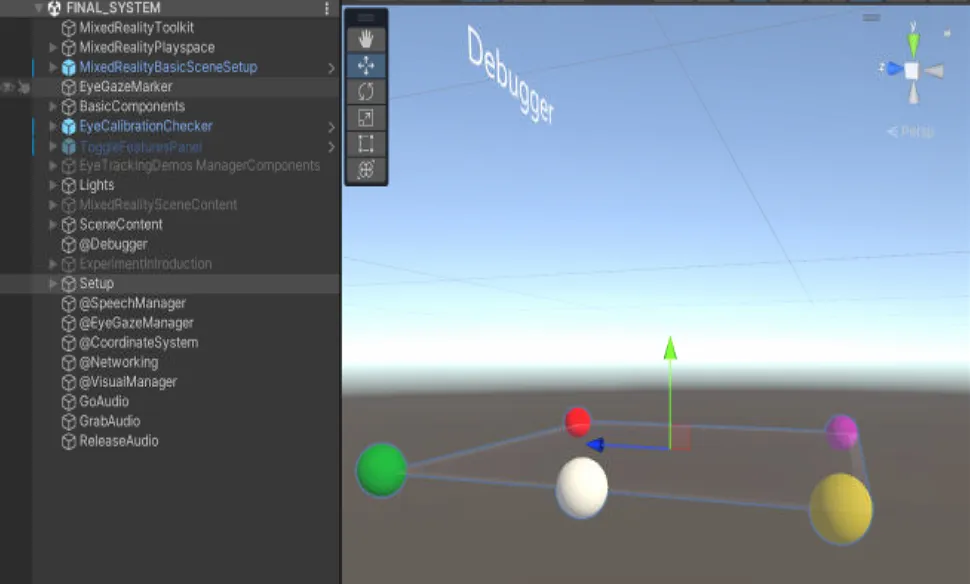Select EyeGazeMarker in hierarchy
The width and height of the screenshot is (970, 584).
click(x=126, y=87)
